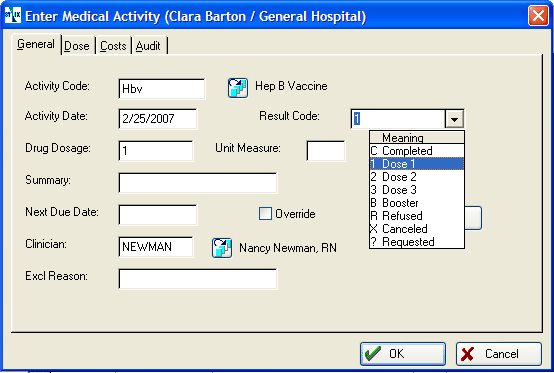
Task: Select Booster result code option
Action: [417, 203]
